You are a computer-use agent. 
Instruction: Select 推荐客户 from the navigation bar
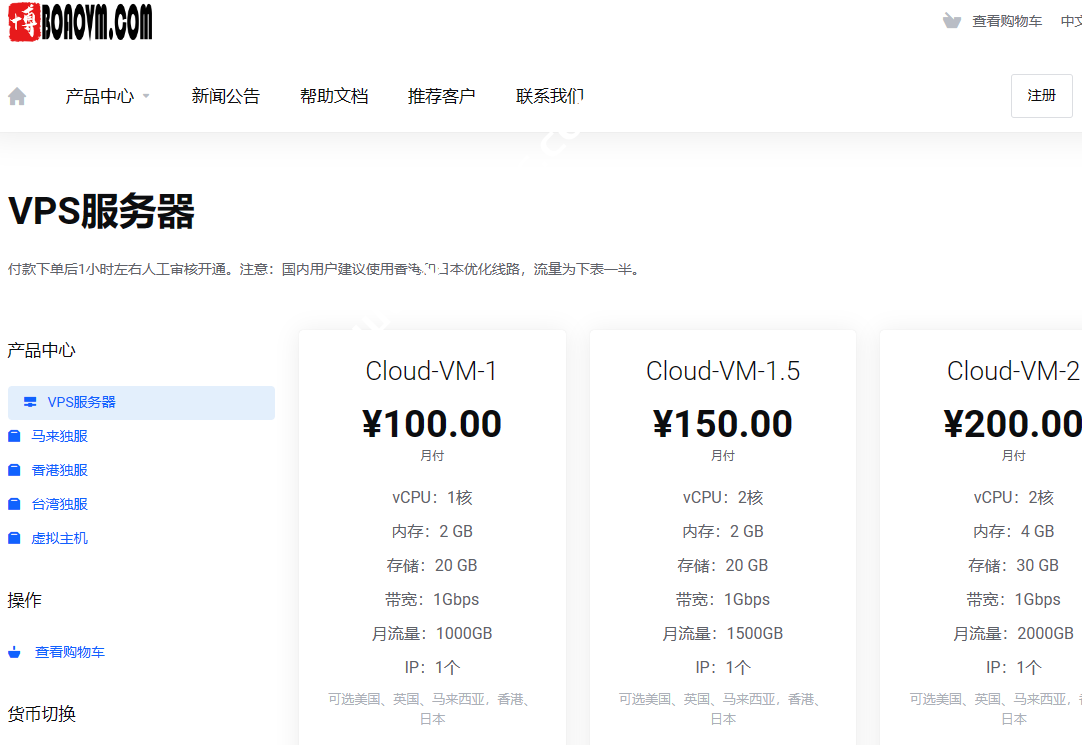442,95
